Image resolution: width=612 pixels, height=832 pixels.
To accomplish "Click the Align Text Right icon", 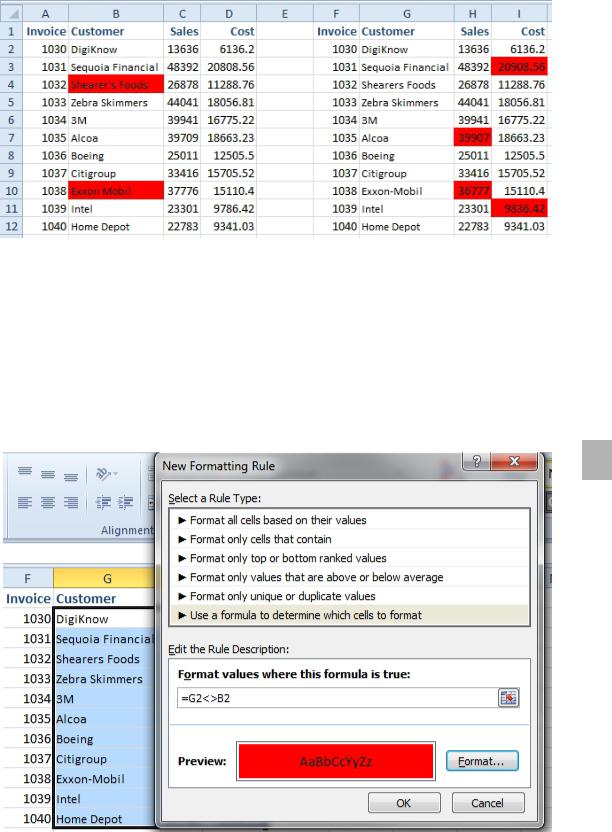I will tap(71, 502).
